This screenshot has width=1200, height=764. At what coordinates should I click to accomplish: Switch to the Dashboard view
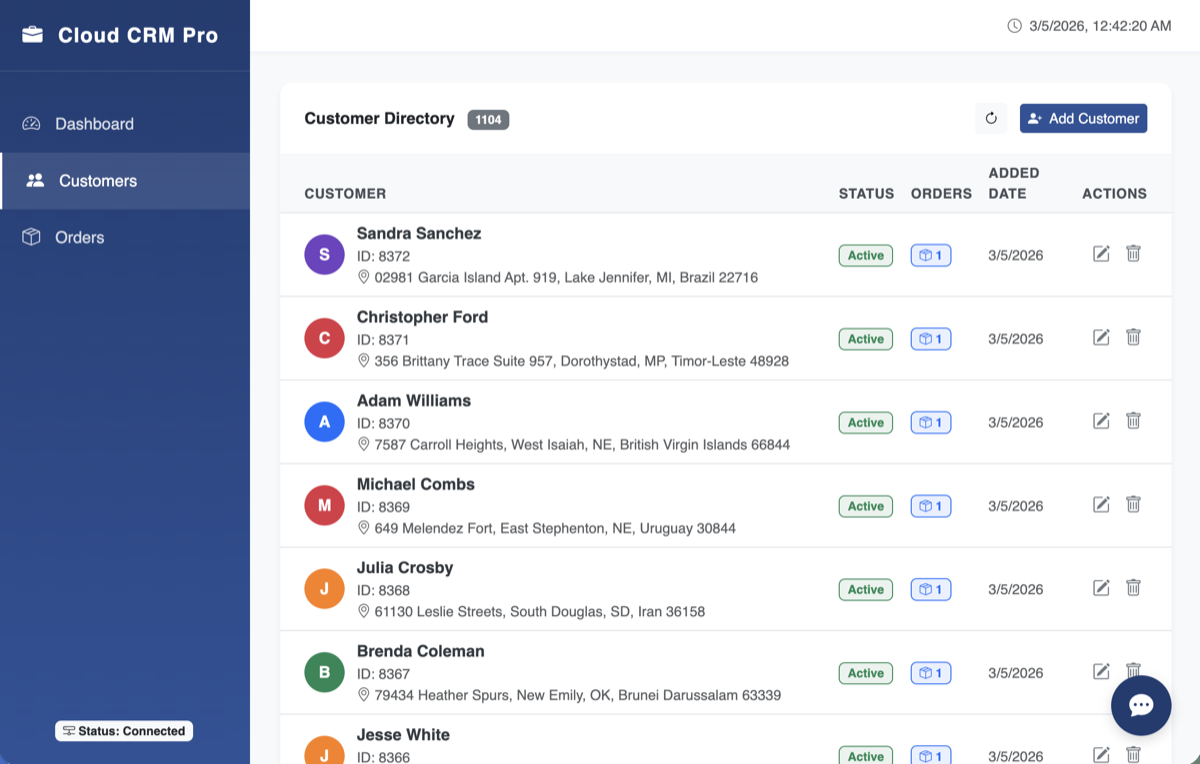tap(94, 123)
